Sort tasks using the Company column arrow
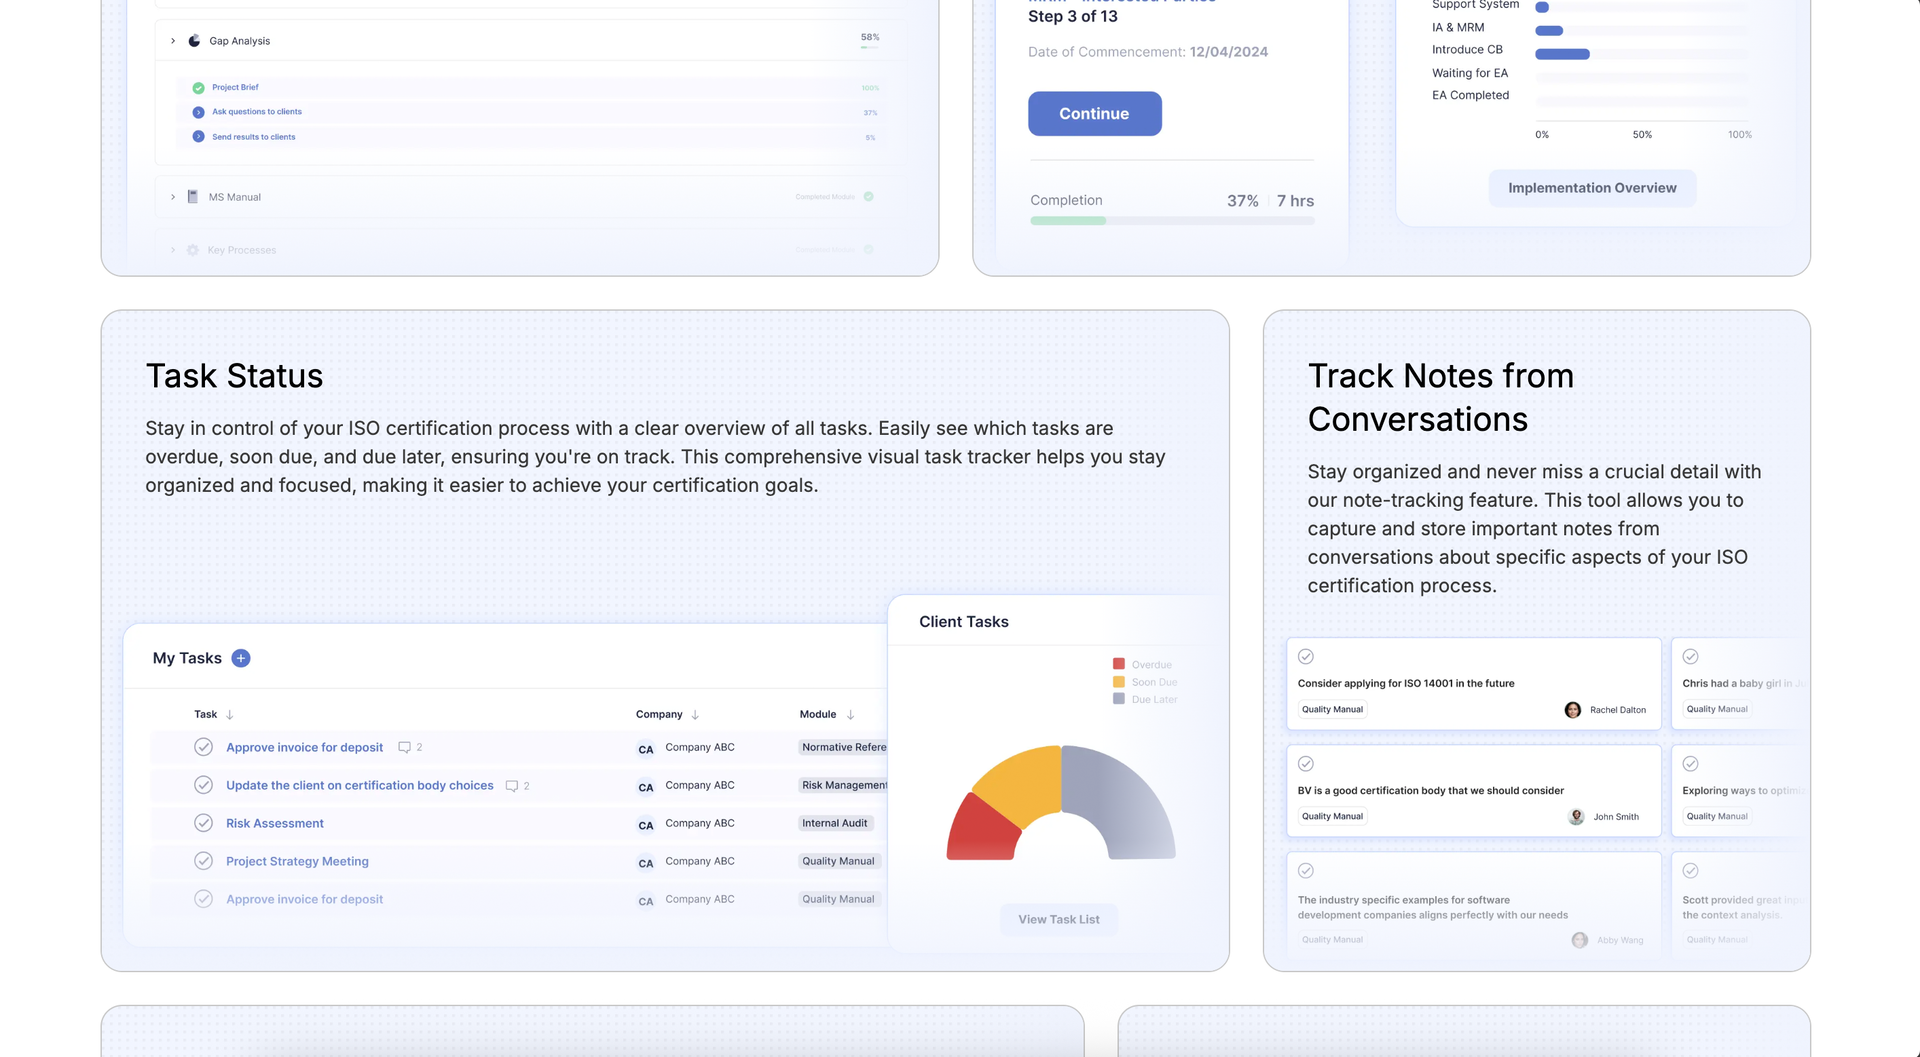 point(695,715)
